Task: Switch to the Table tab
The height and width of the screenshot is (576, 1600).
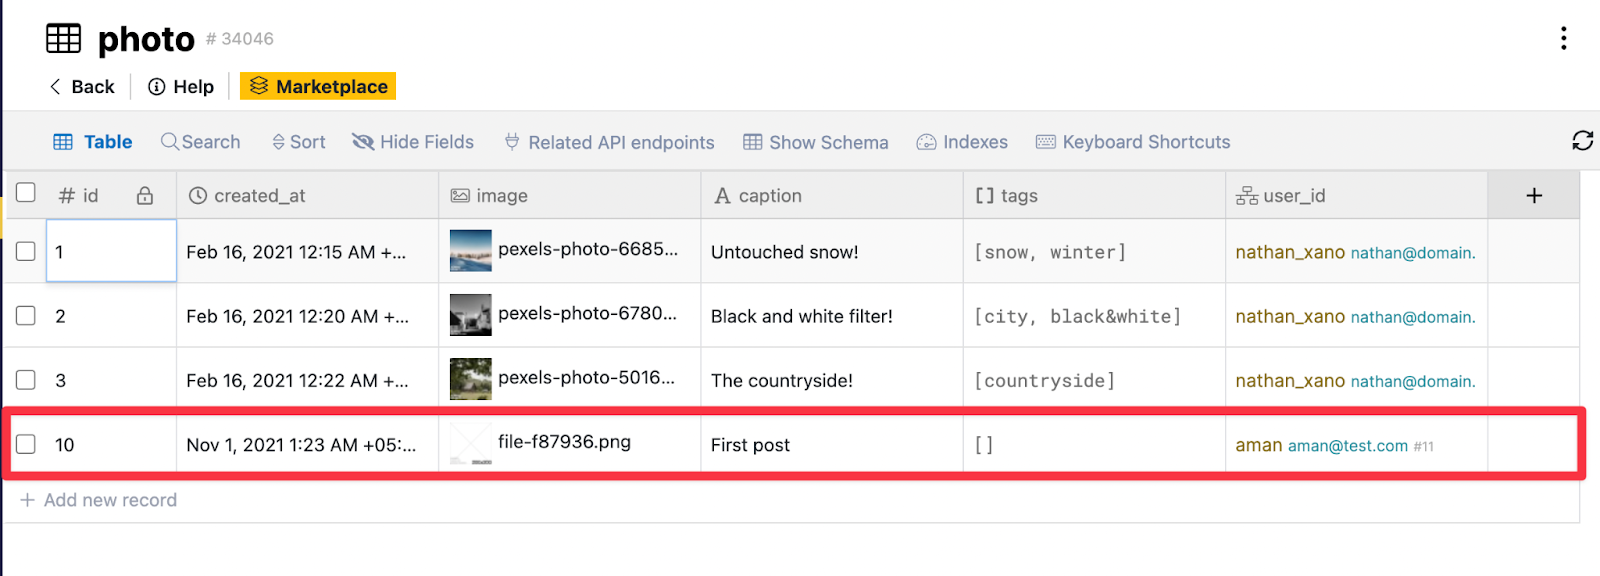Action: tap(93, 142)
